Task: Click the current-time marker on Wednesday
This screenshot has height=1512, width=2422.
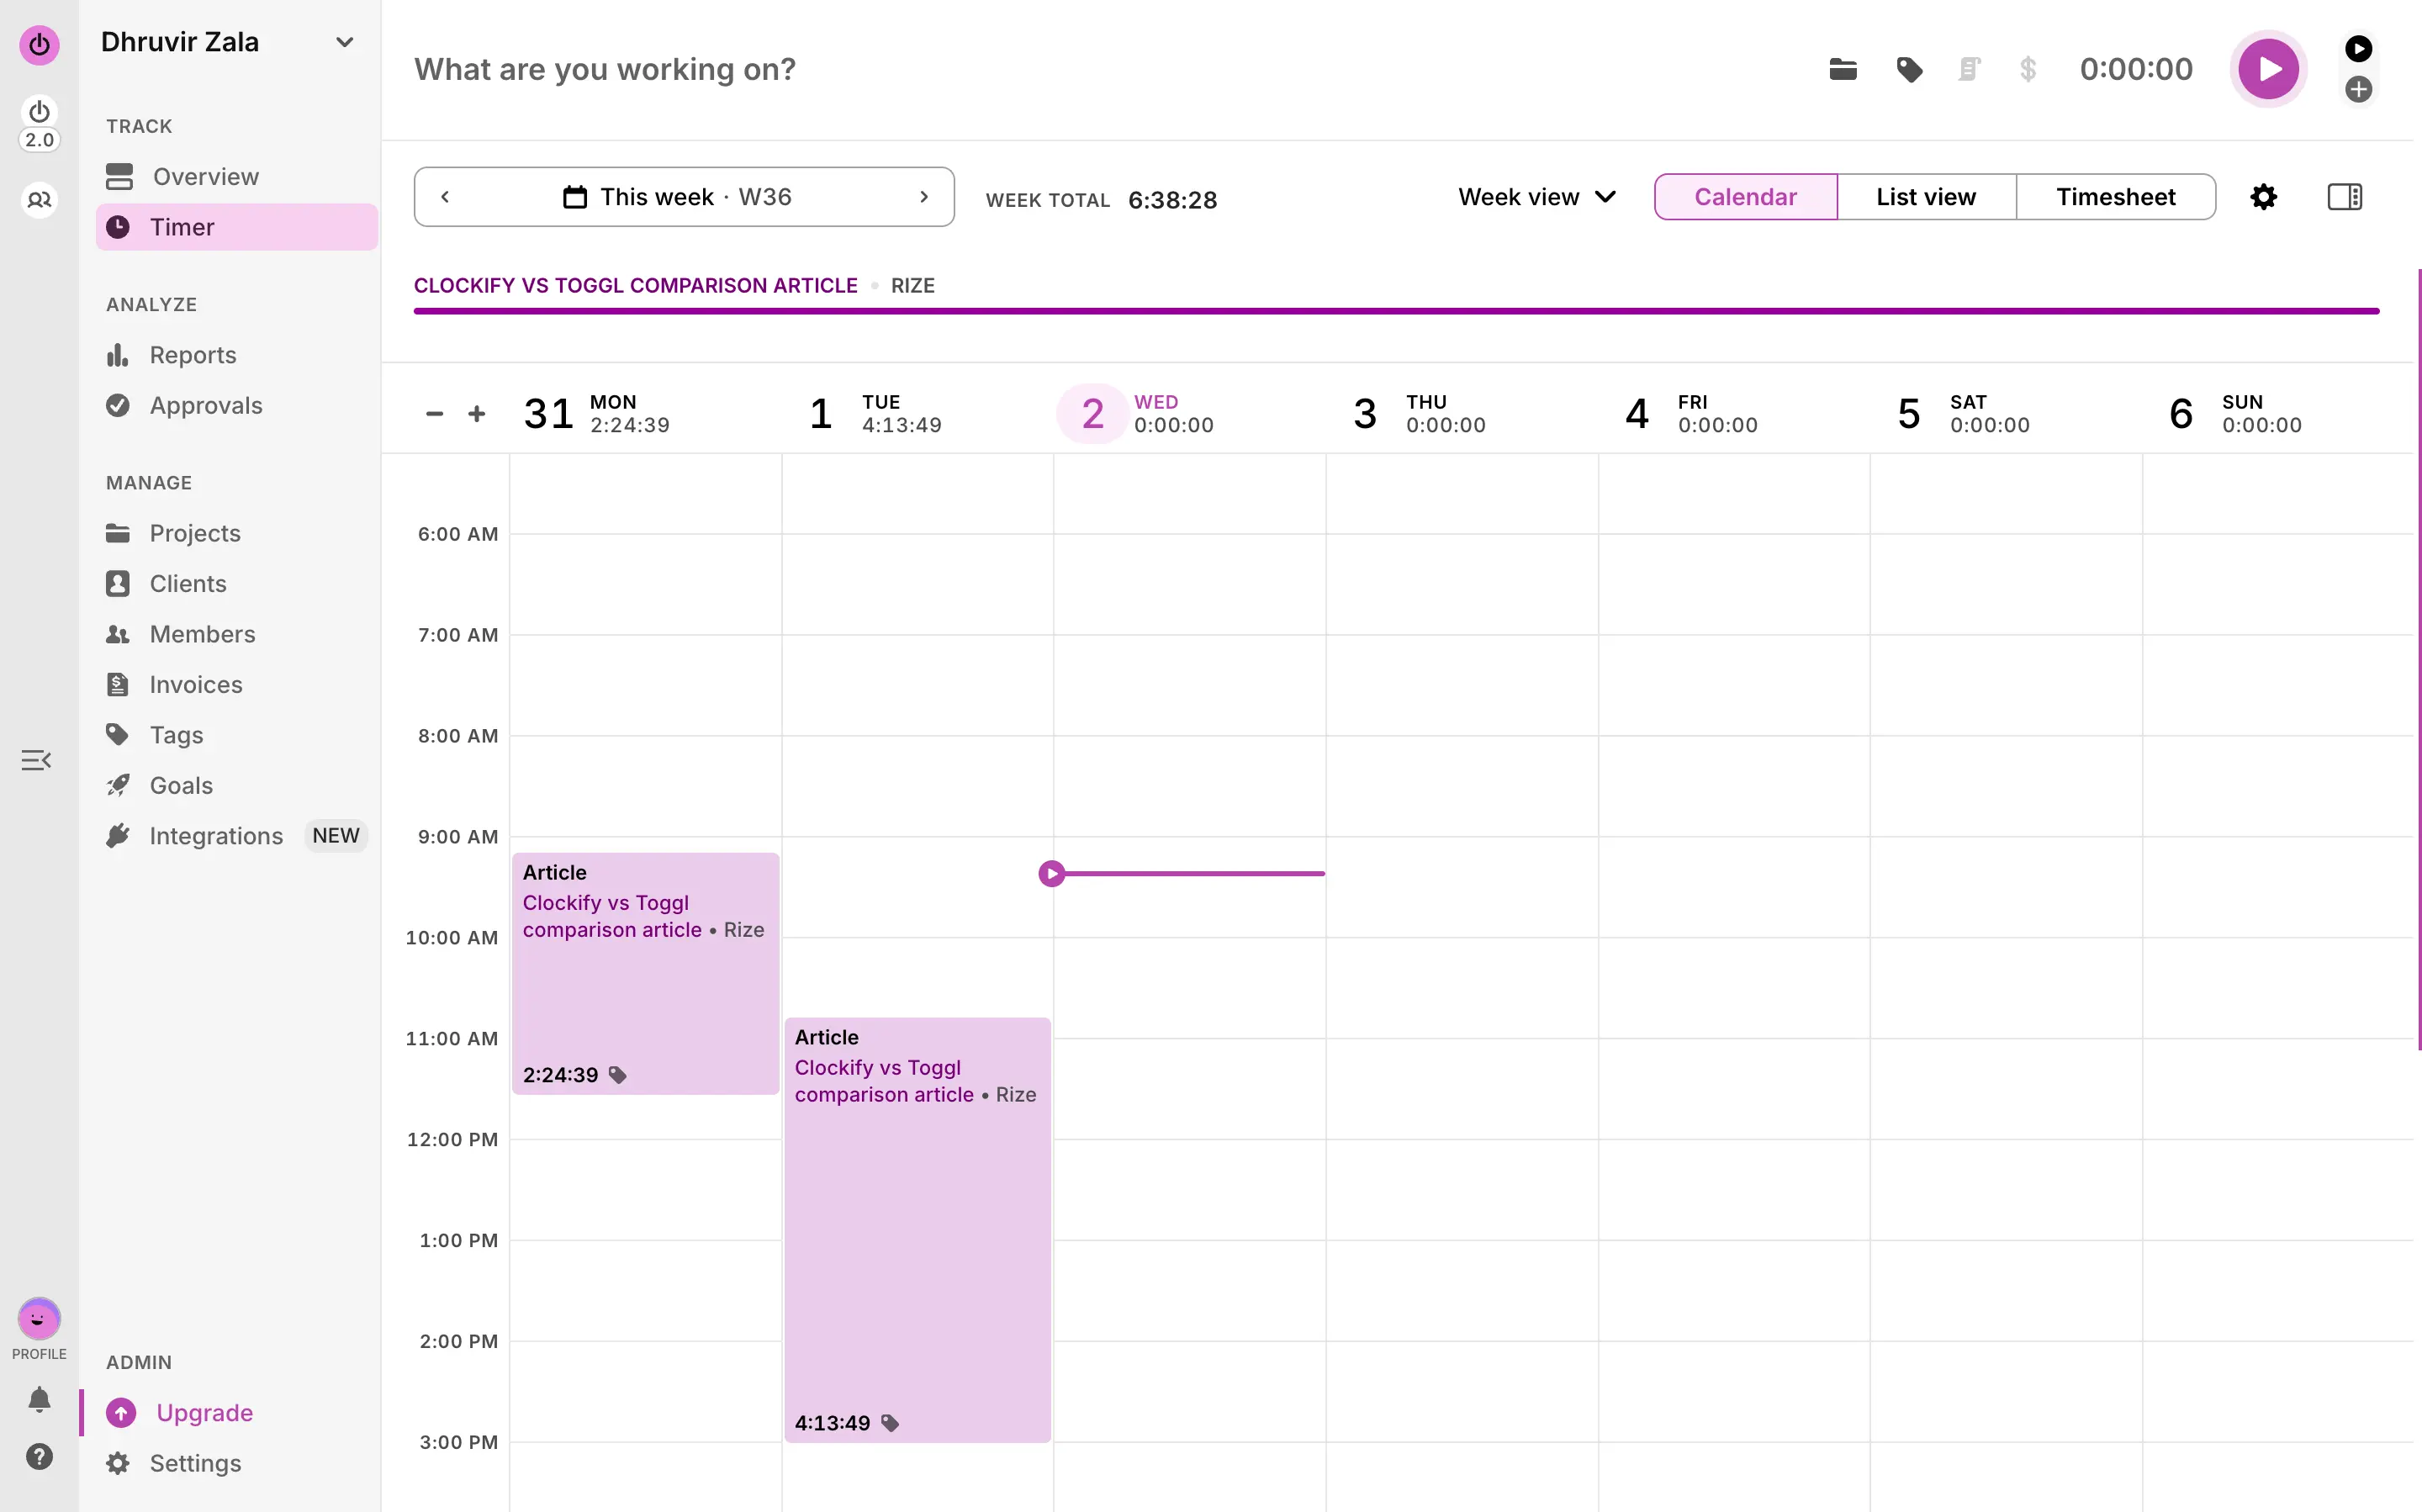Action: (x=1051, y=873)
